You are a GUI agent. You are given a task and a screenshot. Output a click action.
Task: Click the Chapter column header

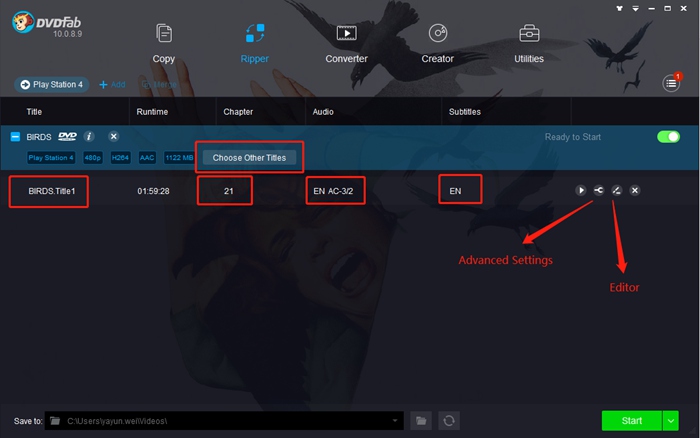[x=238, y=112]
